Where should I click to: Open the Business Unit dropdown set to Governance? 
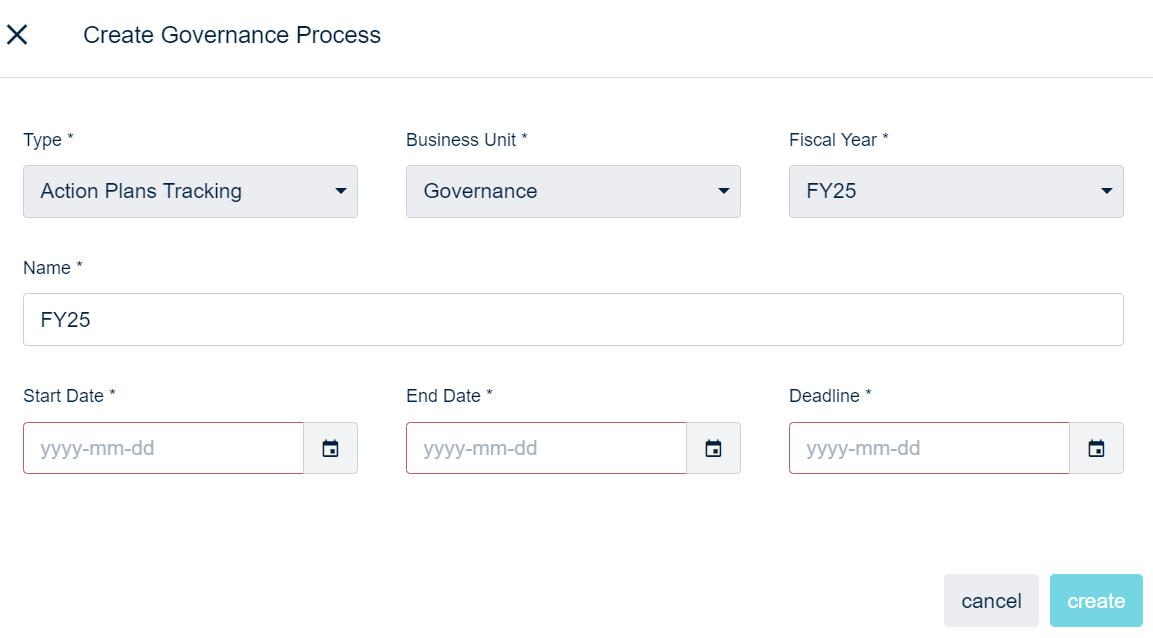(573, 191)
